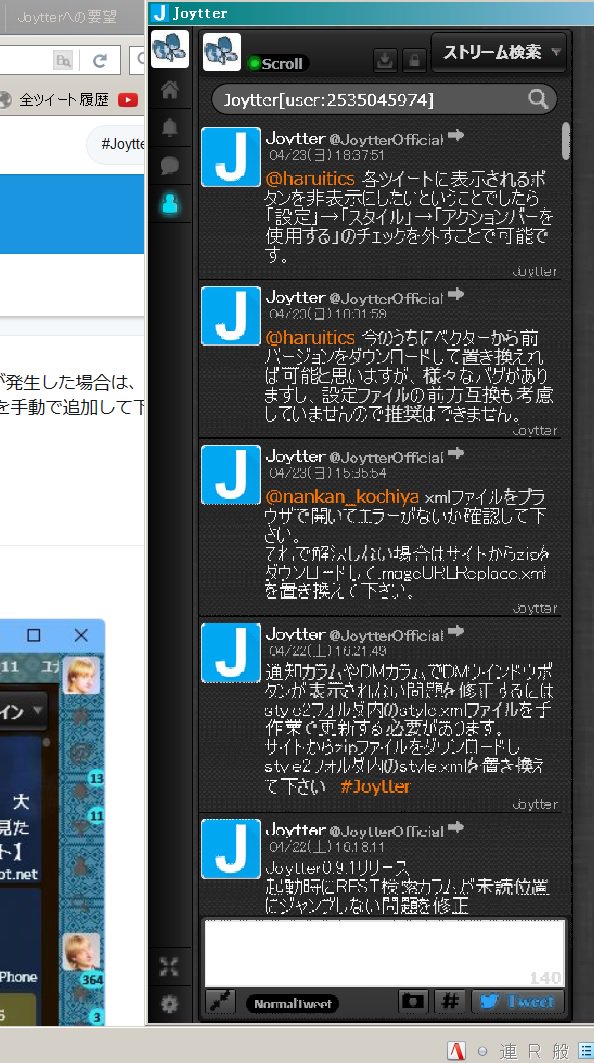
Task: Open Joytter settings gear icon
Action: (x=170, y=1004)
